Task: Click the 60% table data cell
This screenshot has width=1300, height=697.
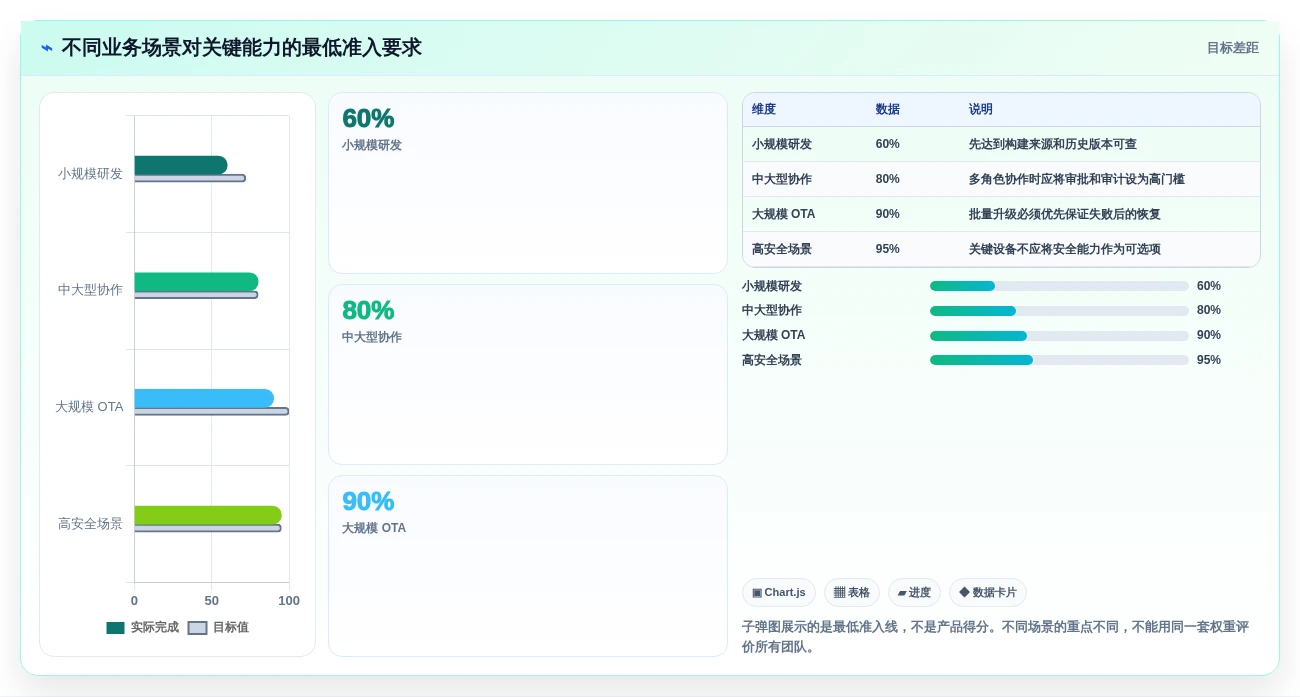Action: point(887,144)
